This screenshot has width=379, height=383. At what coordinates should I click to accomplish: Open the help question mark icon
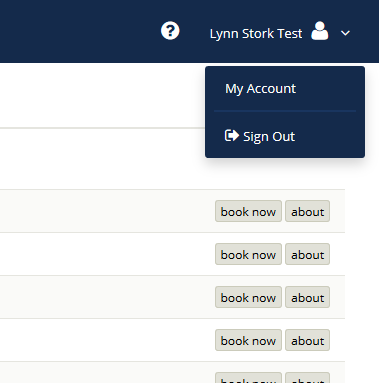point(170,31)
